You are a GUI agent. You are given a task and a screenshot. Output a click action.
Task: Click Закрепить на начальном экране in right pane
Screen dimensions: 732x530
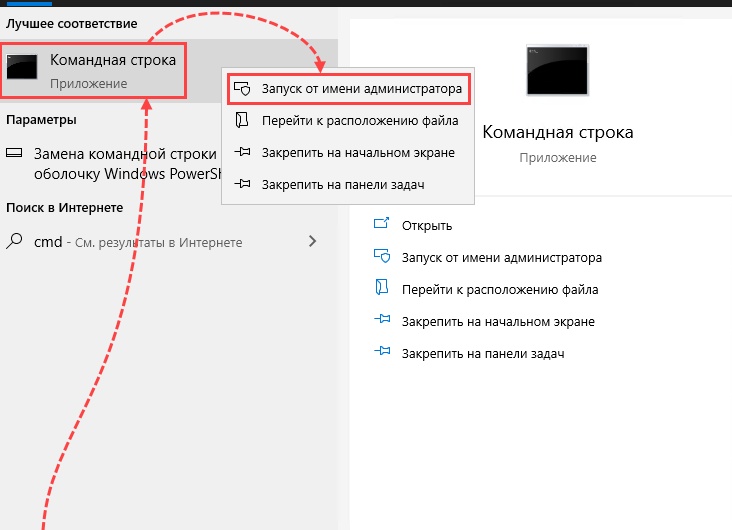point(498,321)
